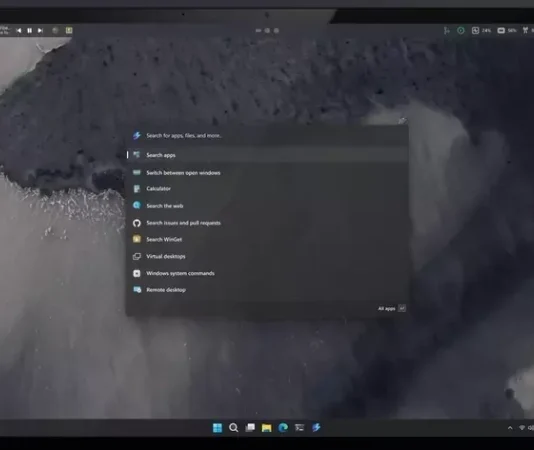Pause media playback in top bar
This screenshot has height=450, width=534.
(x=30, y=31)
